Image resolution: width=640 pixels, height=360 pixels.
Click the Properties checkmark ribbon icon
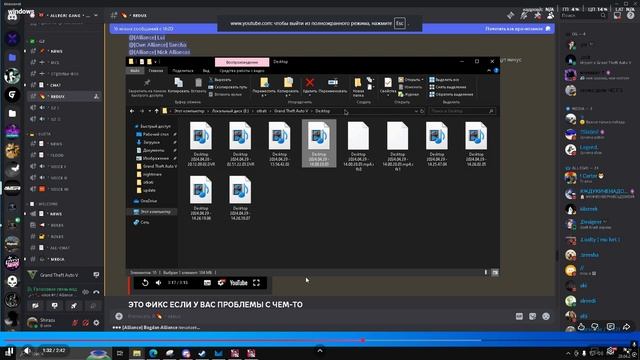[388, 83]
